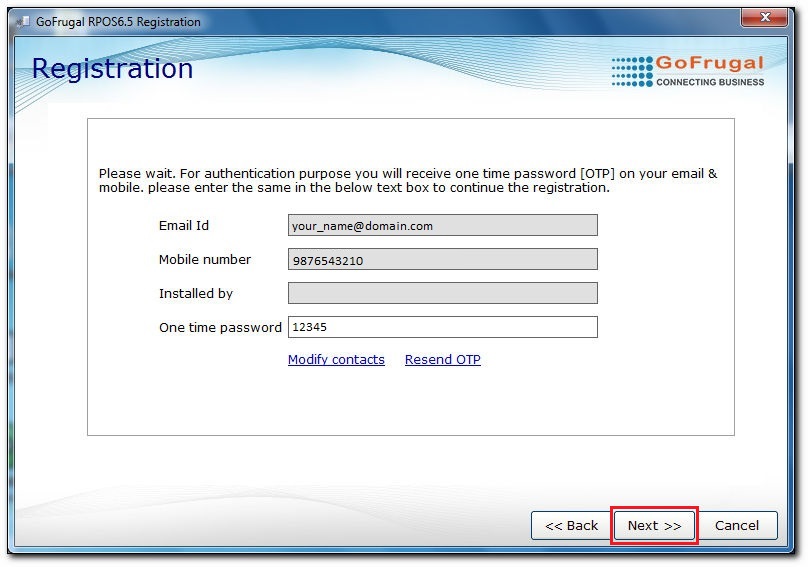Click into the Installed by field
The image size is (808, 567).
tap(442, 293)
